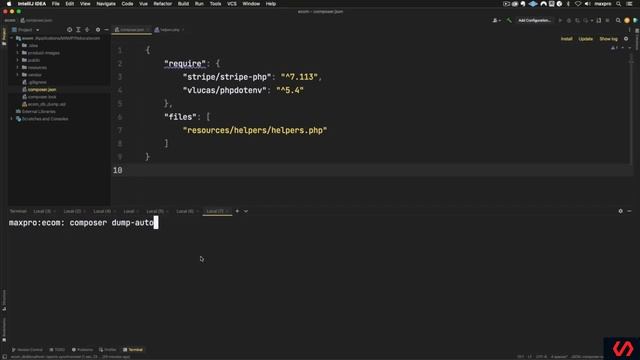Viewport: 640px width, 360px height.
Task: Click macOS Spotlight search icon
Action: (x=618, y=4)
